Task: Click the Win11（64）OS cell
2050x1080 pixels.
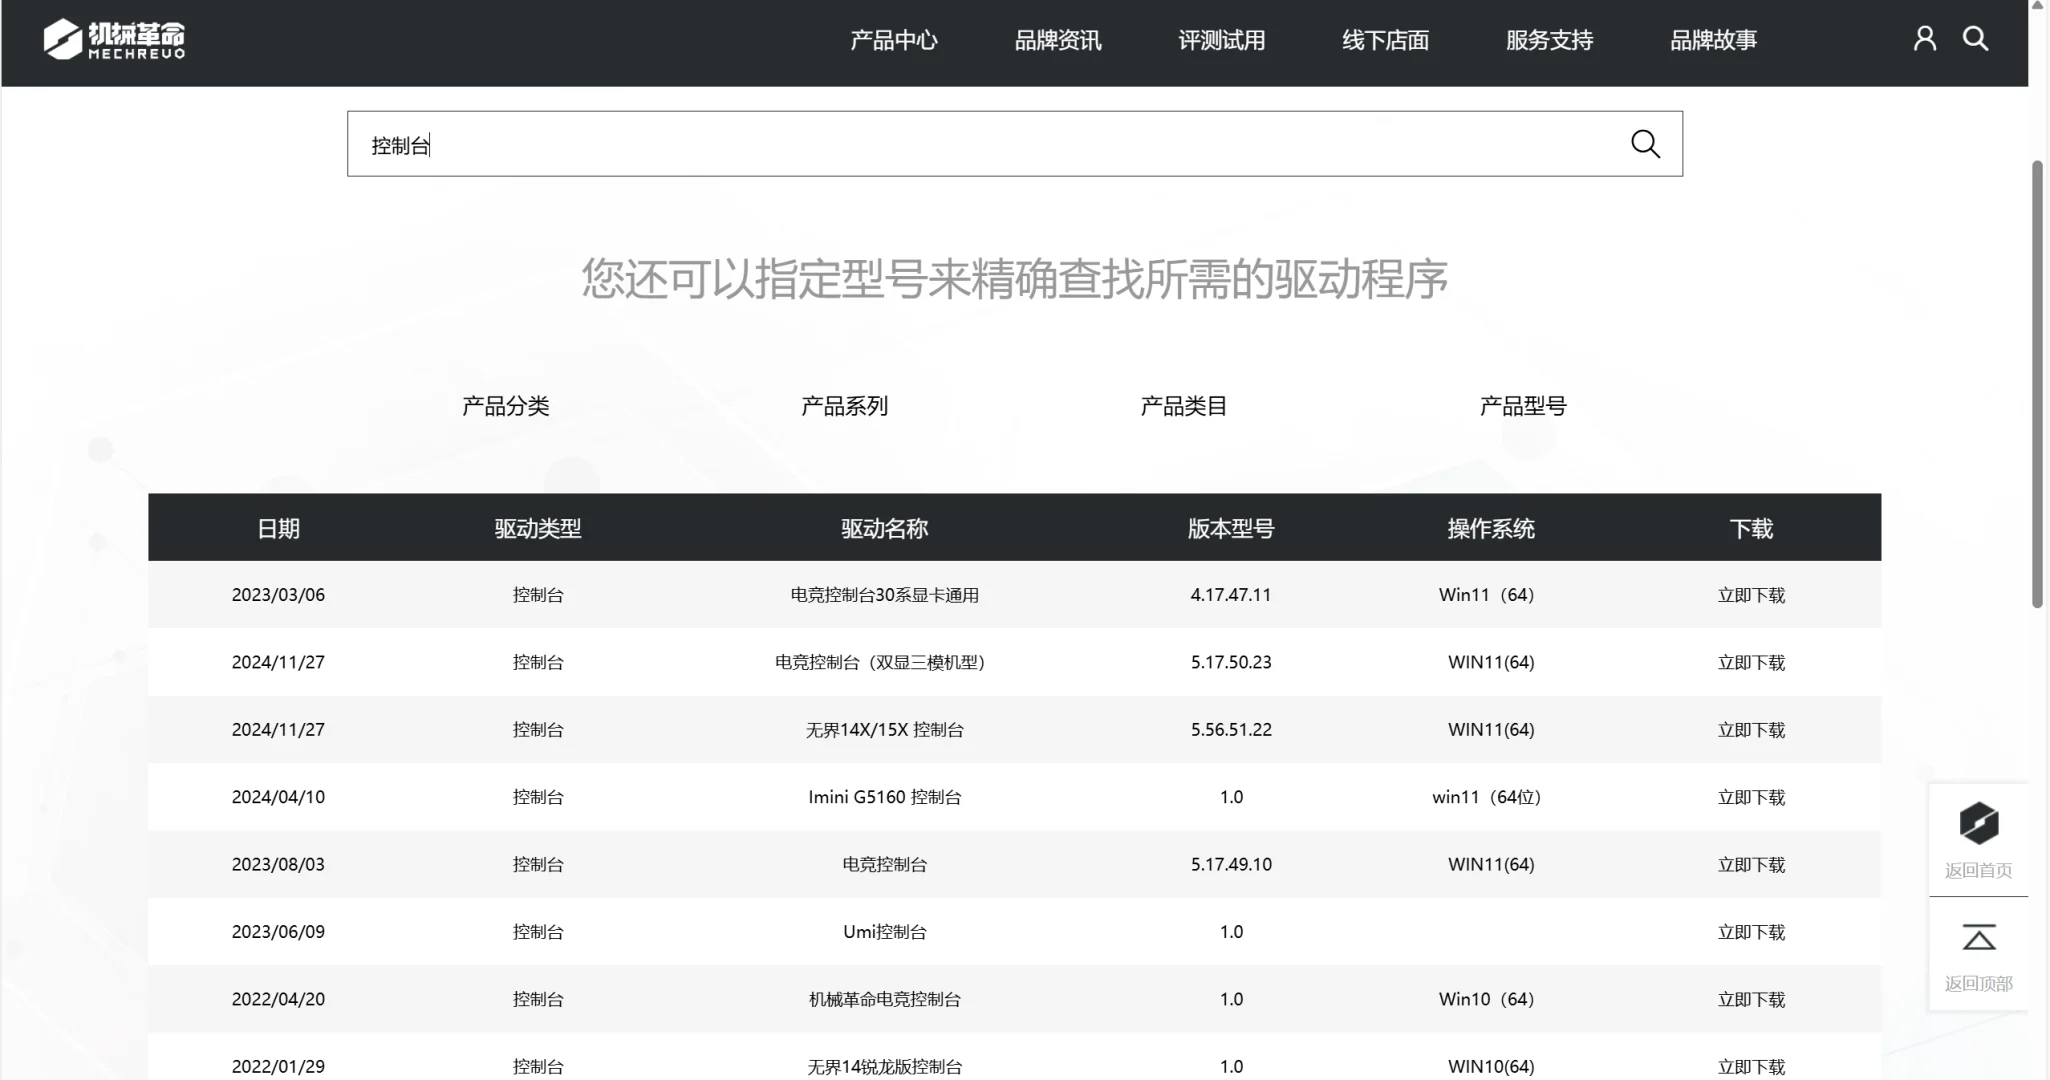Action: pos(1486,595)
